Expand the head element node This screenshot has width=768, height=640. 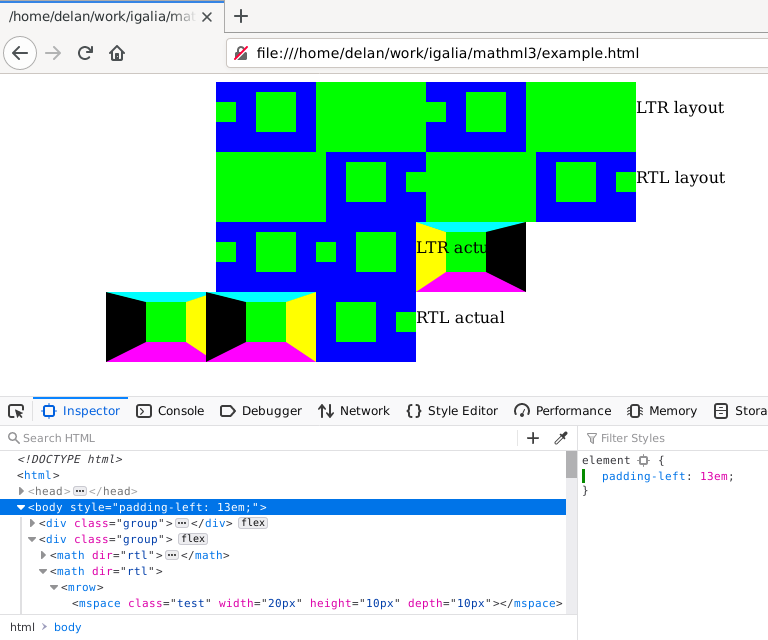pyautogui.click(x=21, y=491)
